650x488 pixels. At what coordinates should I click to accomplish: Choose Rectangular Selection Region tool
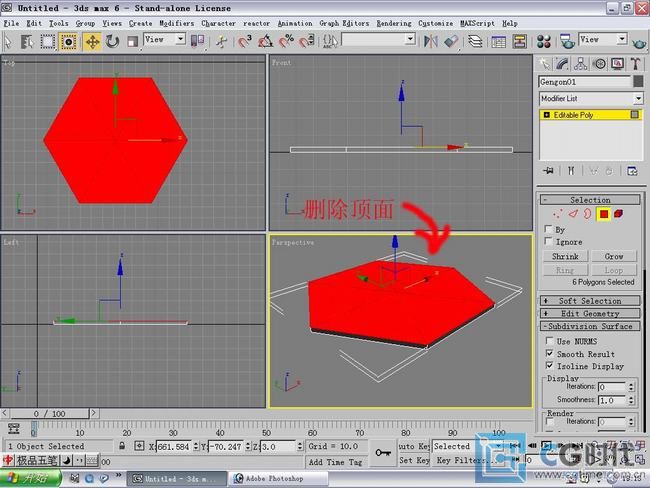click(47, 41)
